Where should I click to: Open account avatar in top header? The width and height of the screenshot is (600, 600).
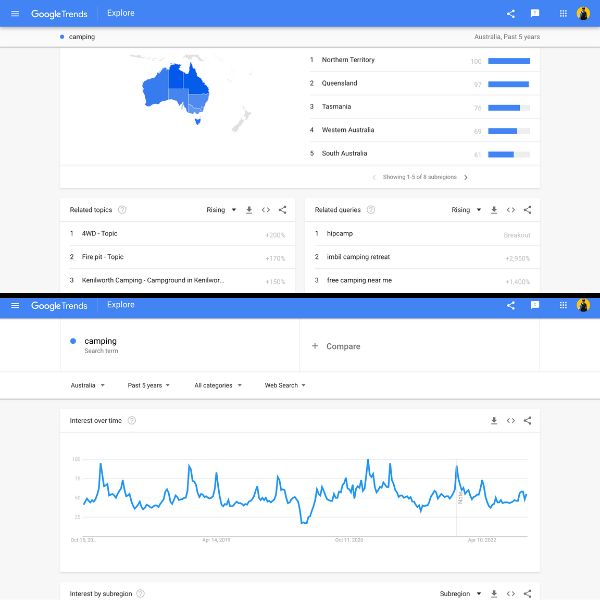click(x=583, y=14)
